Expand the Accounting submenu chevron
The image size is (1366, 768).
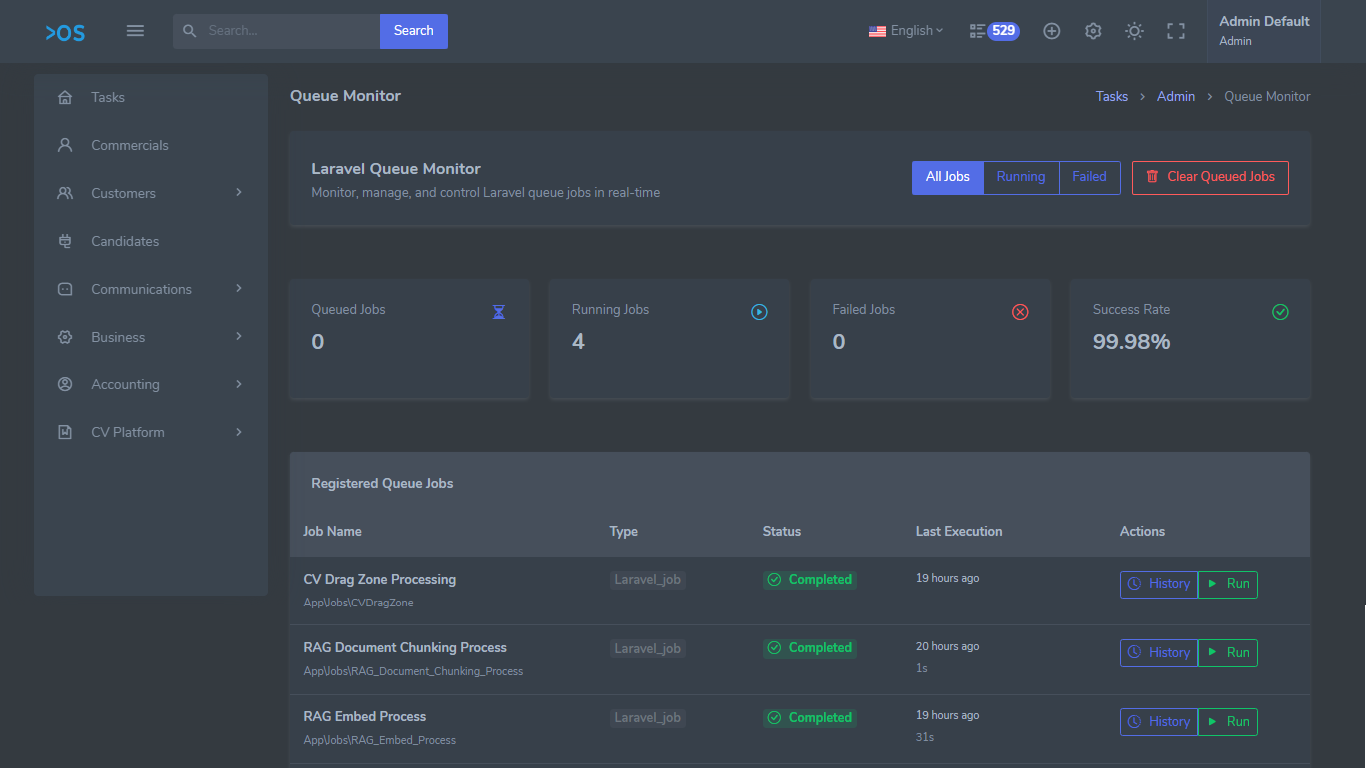click(x=239, y=384)
